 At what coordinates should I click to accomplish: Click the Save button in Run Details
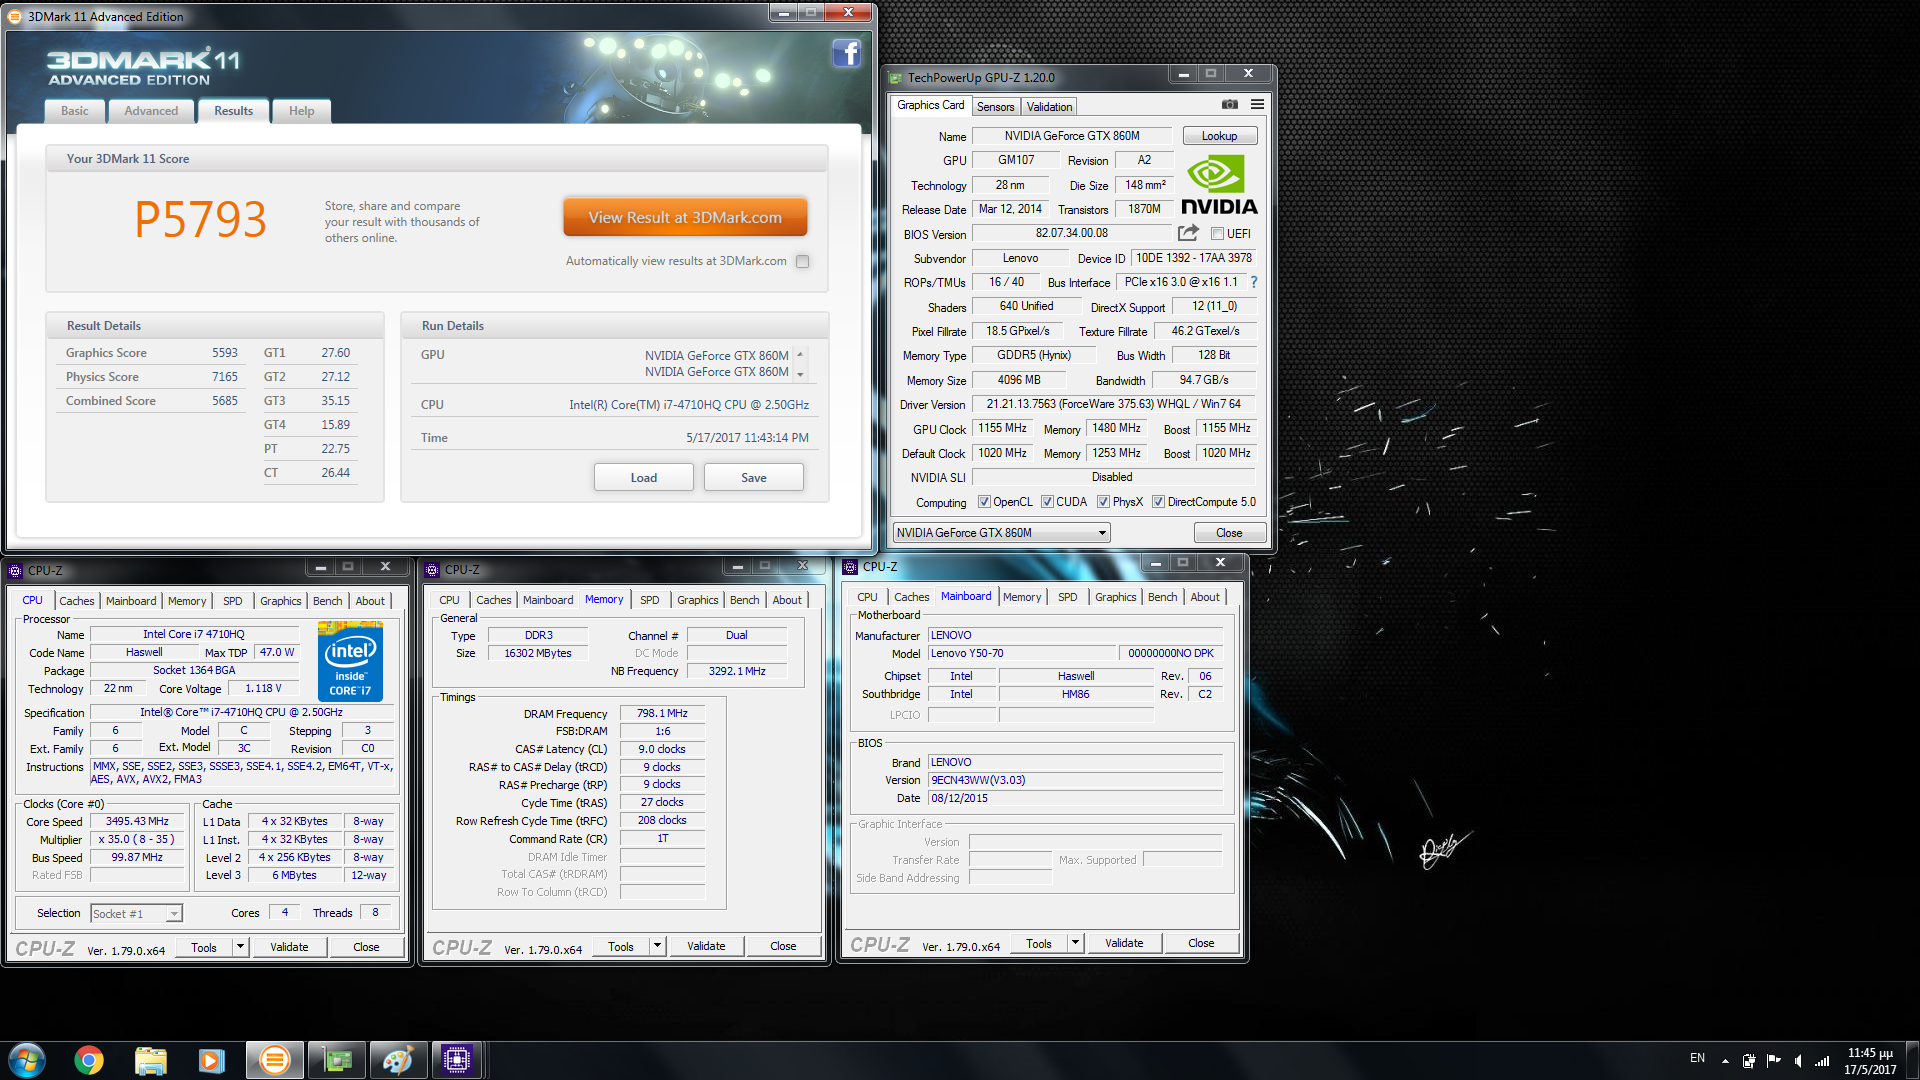click(x=754, y=478)
